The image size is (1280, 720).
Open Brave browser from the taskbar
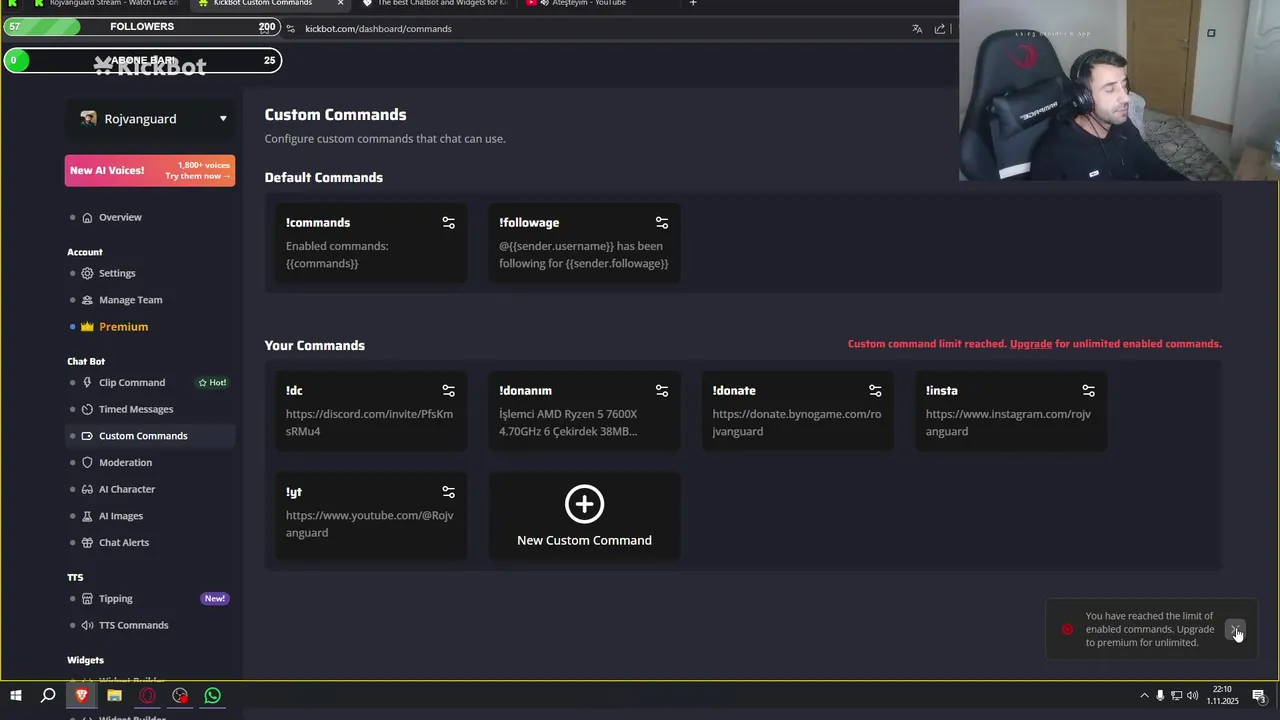pos(82,696)
